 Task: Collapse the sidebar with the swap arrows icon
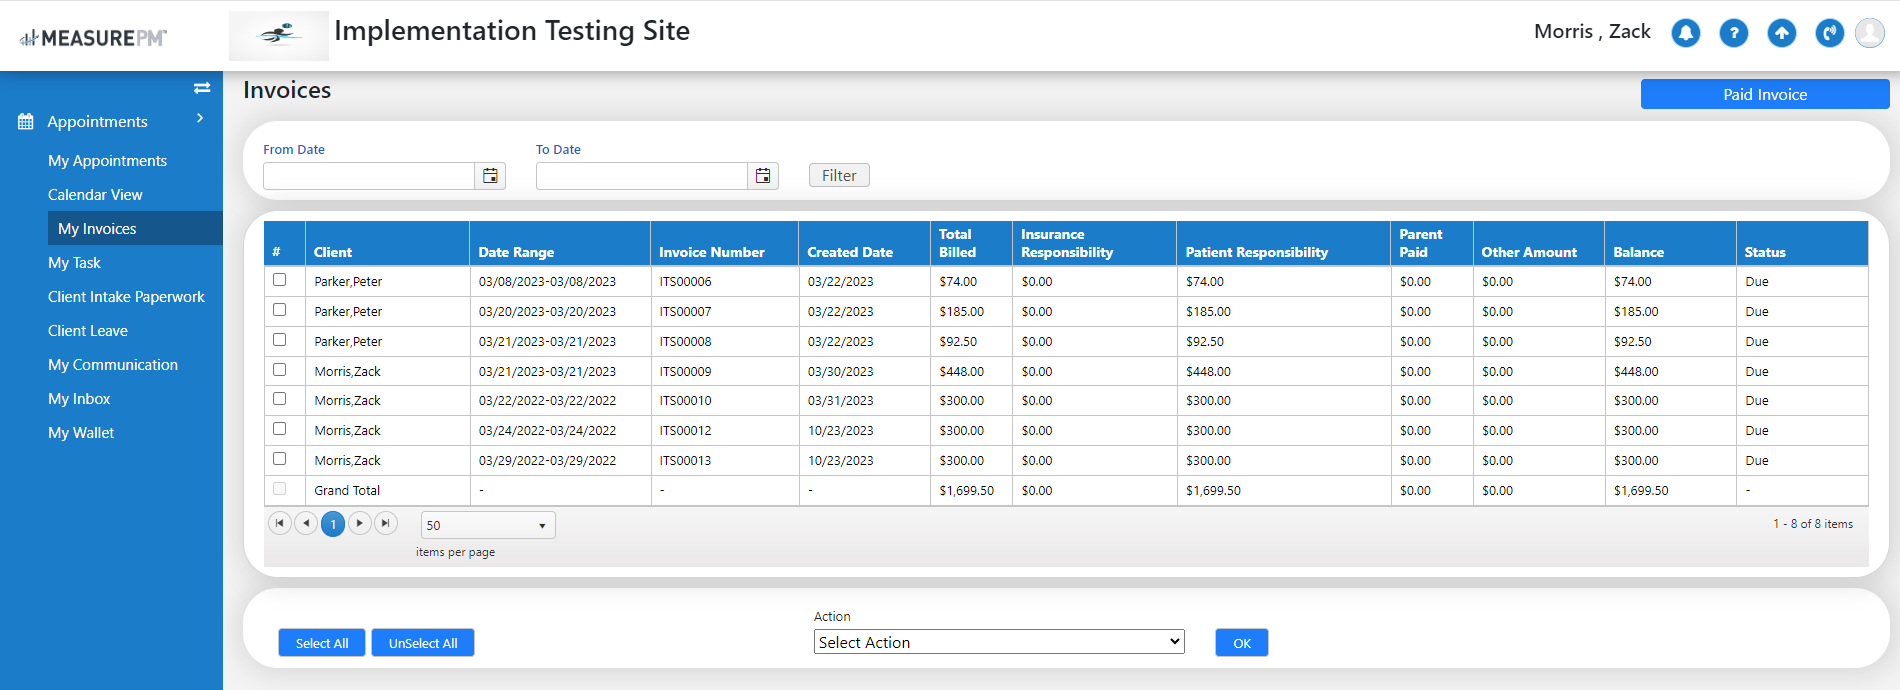pyautogui.click(x=202, y=88)
